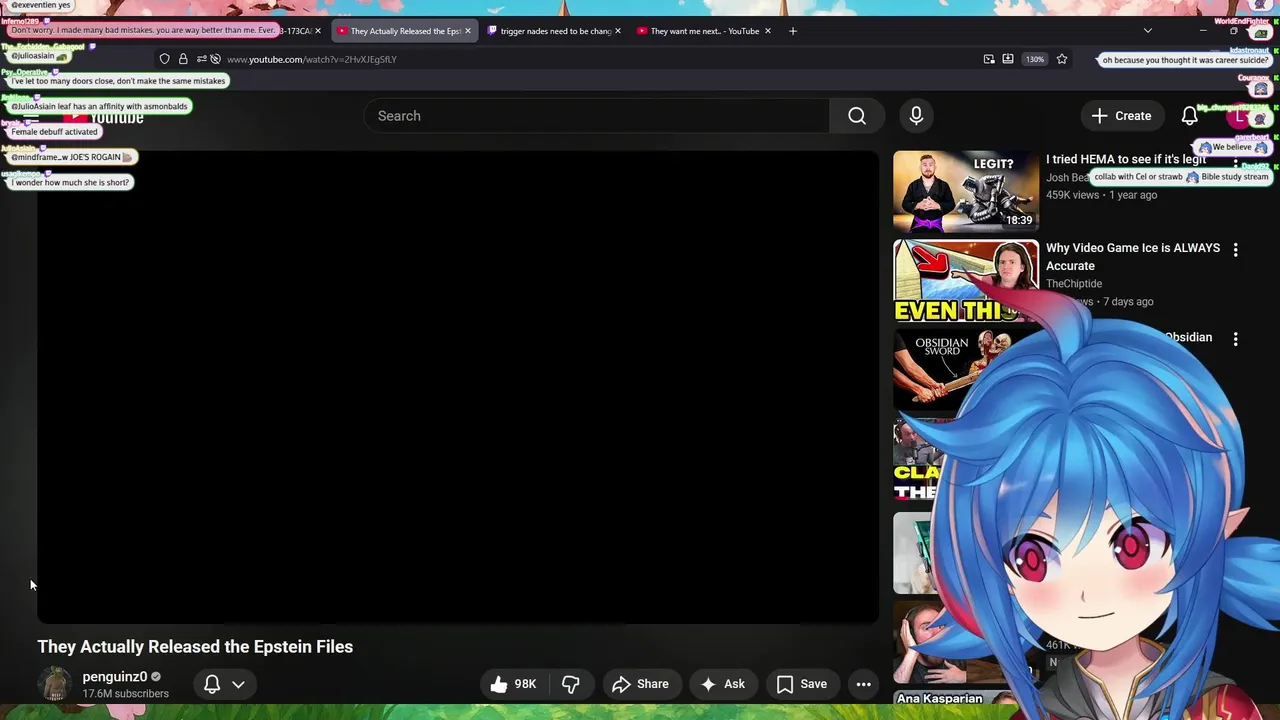Open menu for 'Why Video Game Ice' video
The image size is (1280, 720).
pyautogui.click(x=1235, y=250)
